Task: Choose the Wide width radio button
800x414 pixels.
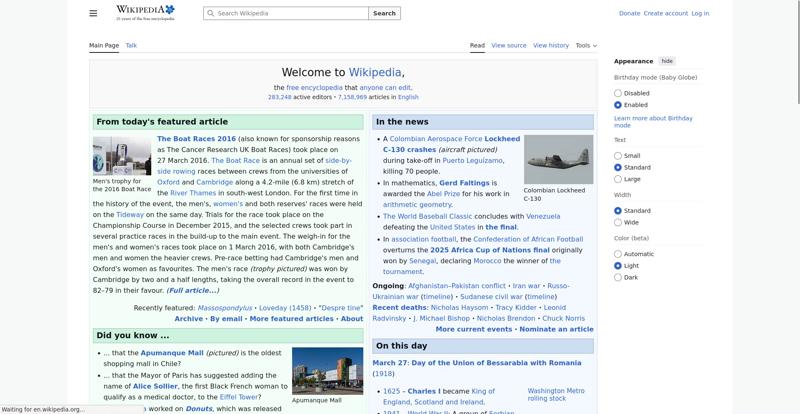Action: pyautogui.click(x=618, y=222)
